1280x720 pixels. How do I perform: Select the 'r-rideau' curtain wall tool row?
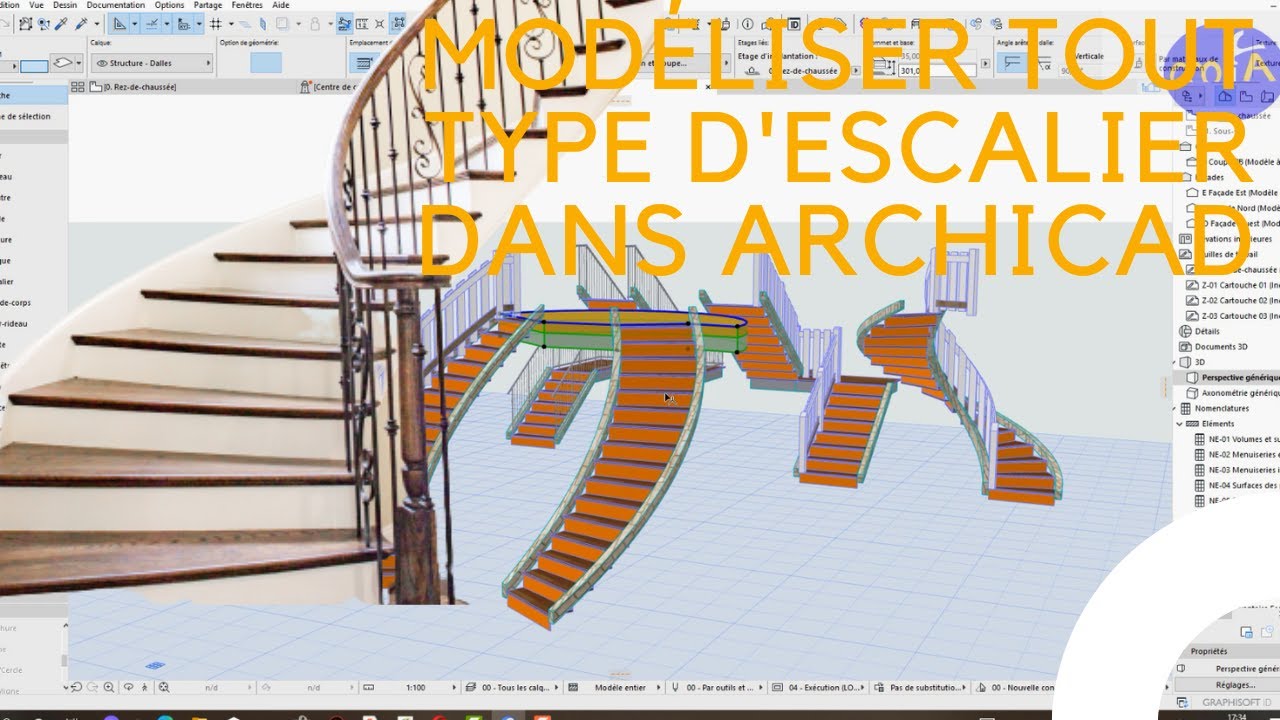coord(34,323)
